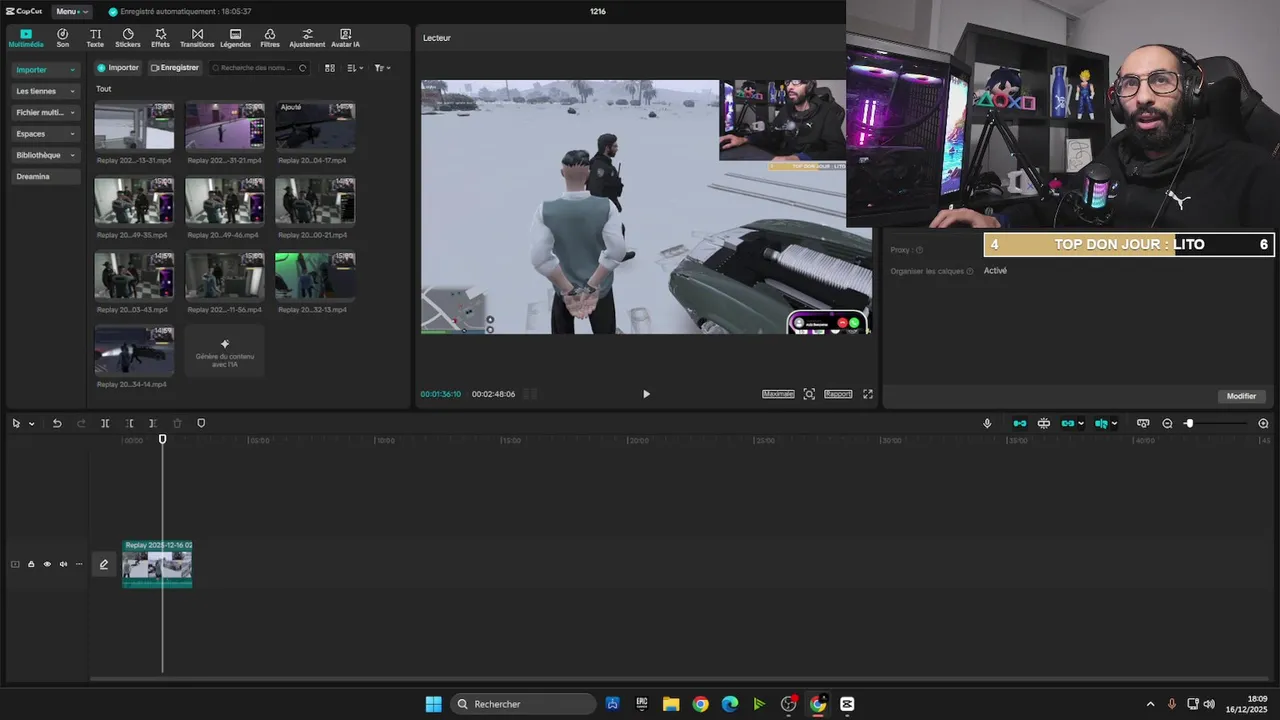Split the clip at playhead
Screen dimensions: 1280x720
105,424
